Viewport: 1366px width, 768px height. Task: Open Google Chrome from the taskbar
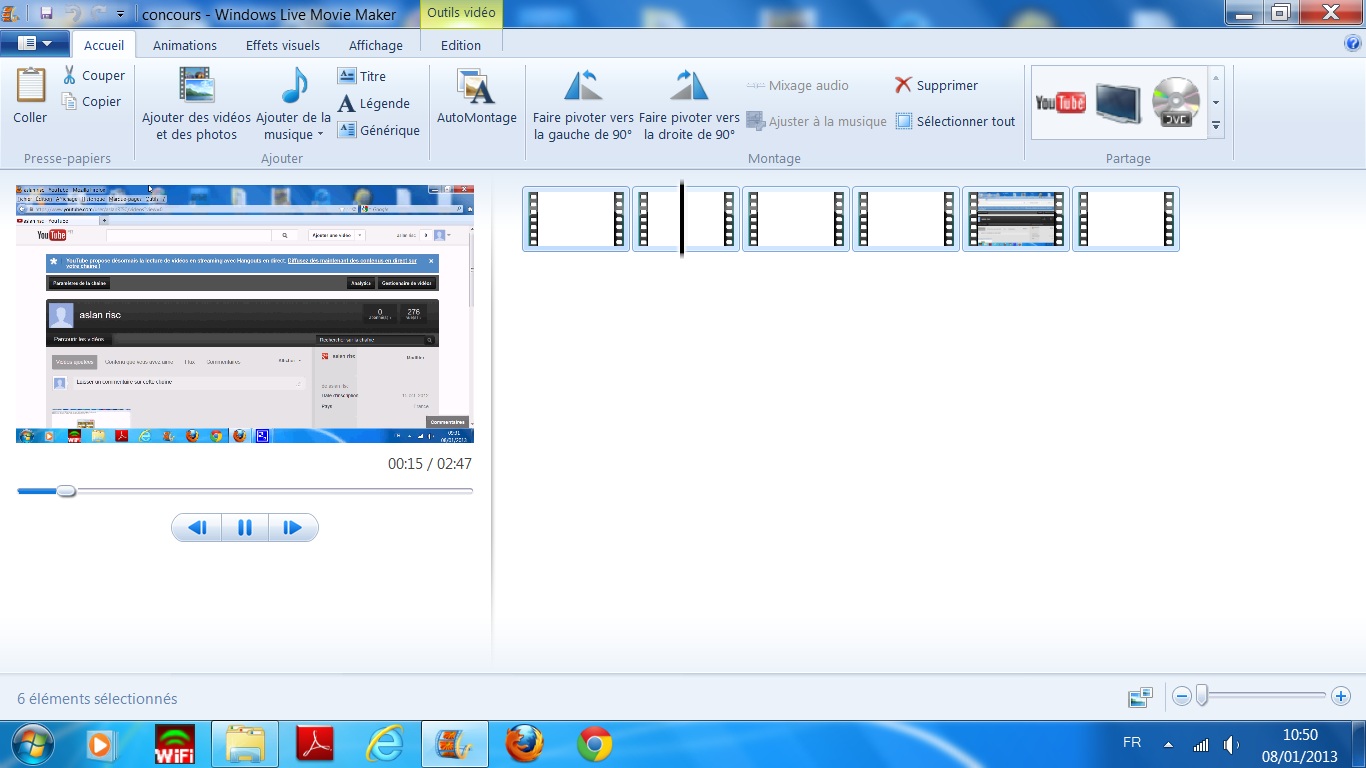[x=595, y=745]
